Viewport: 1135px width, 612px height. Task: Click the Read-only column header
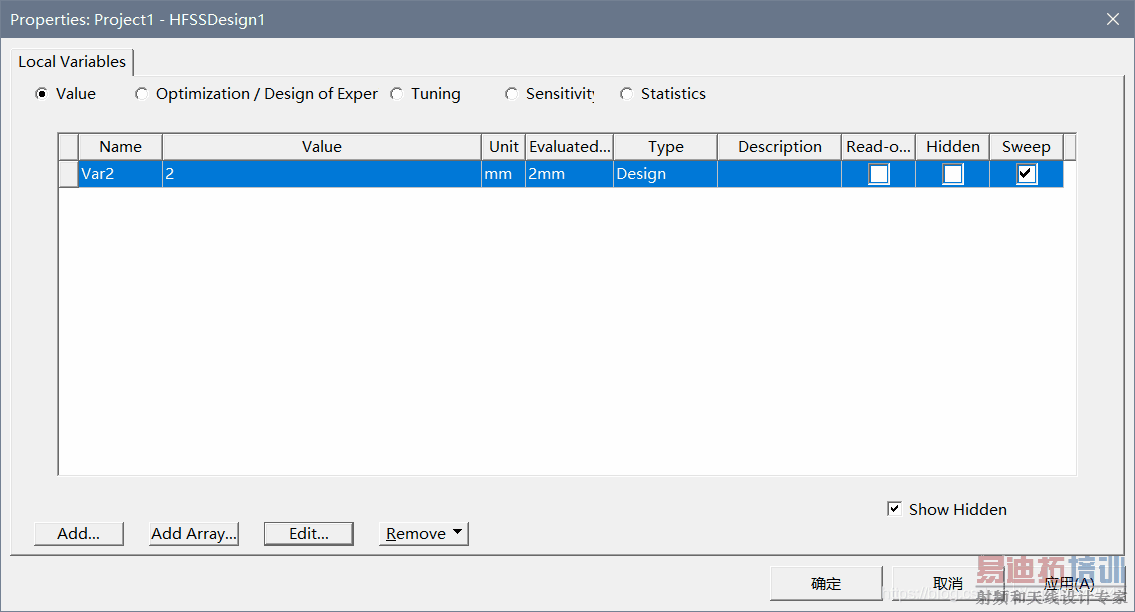[879, 147]
